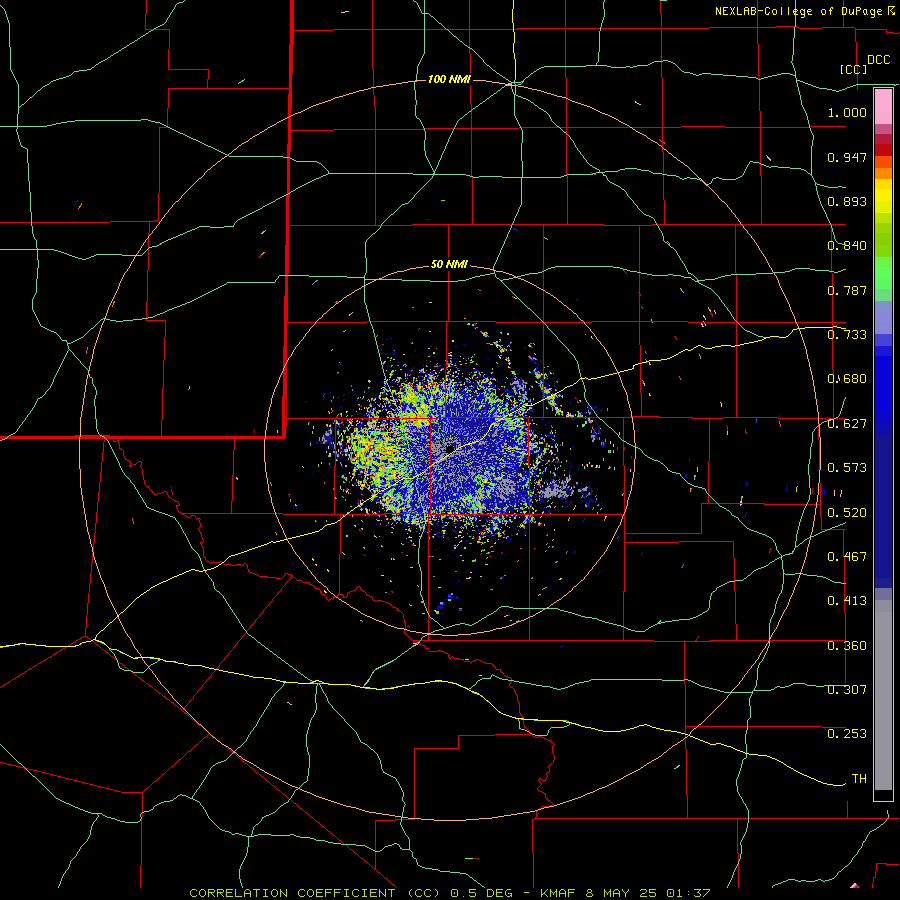
Task: Click the 0.520 scale value
Action: click(847, 513)
